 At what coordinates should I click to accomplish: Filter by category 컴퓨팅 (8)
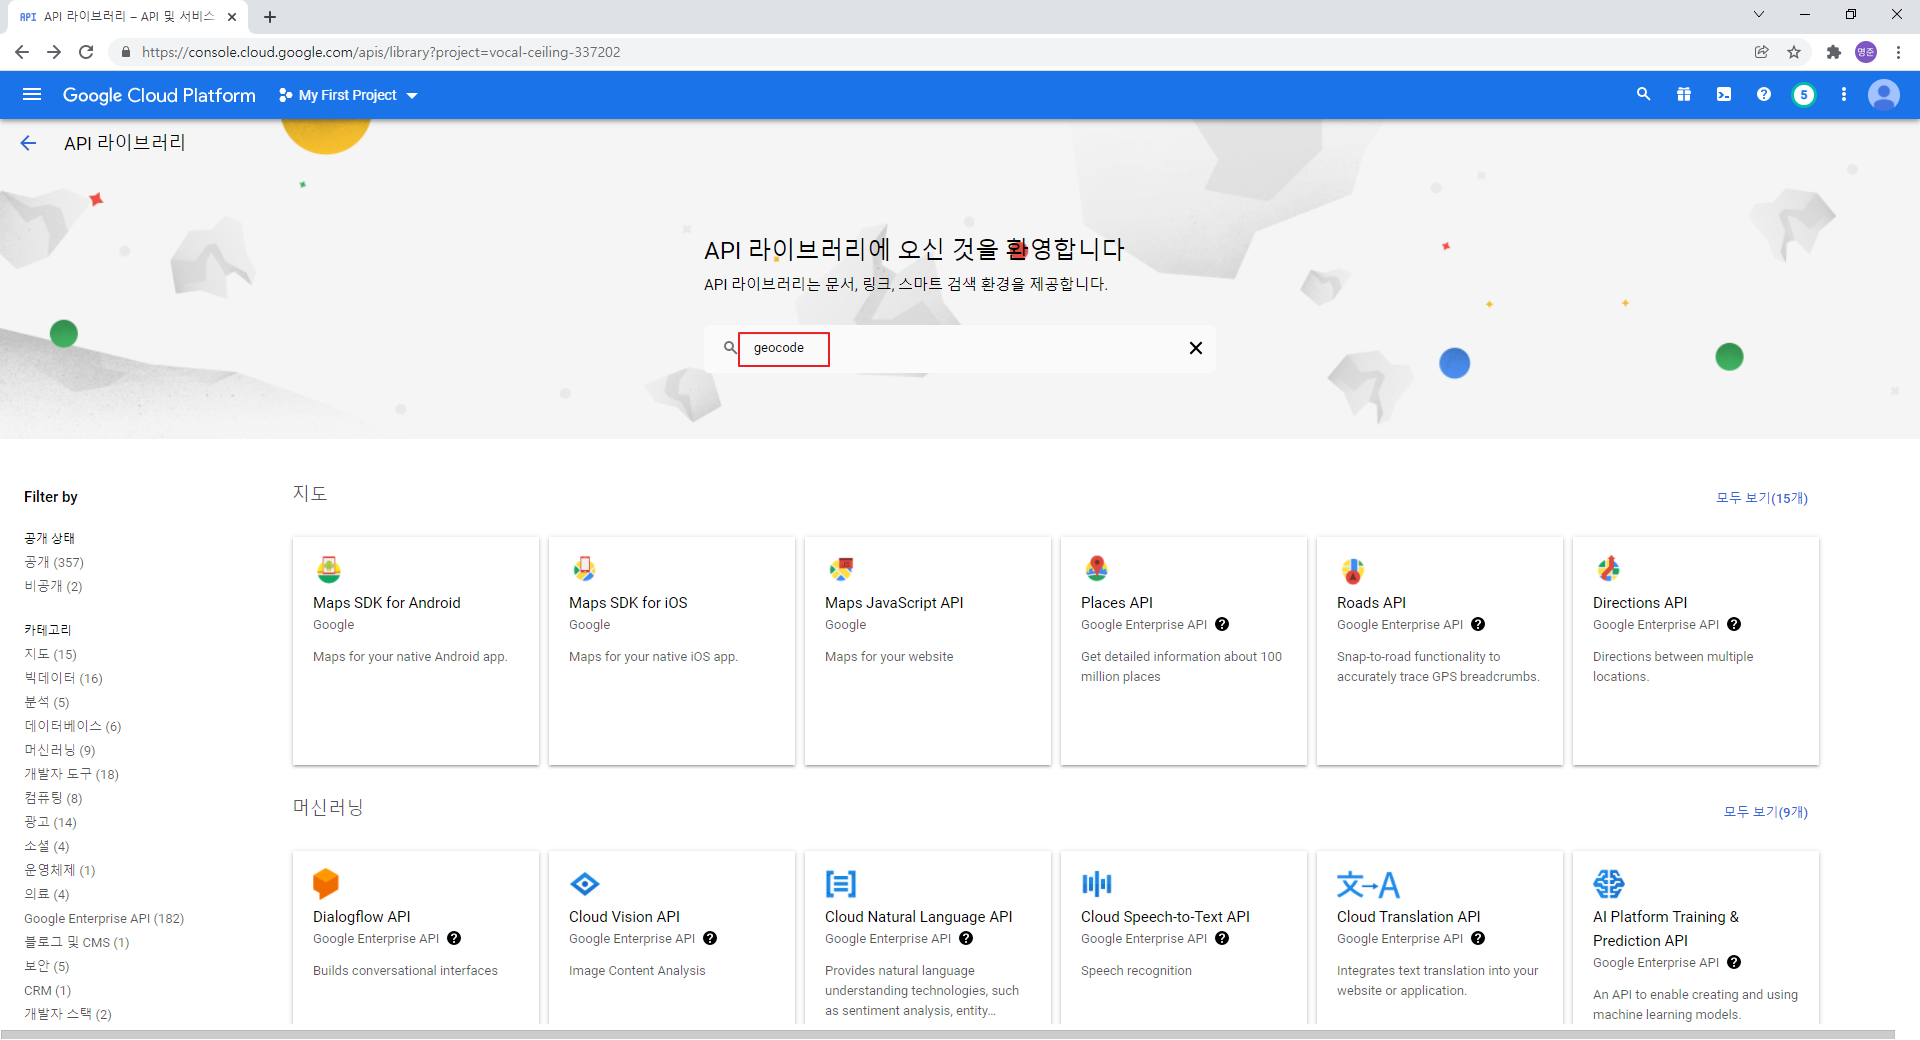pyautogui.click(x=53, y=798)
